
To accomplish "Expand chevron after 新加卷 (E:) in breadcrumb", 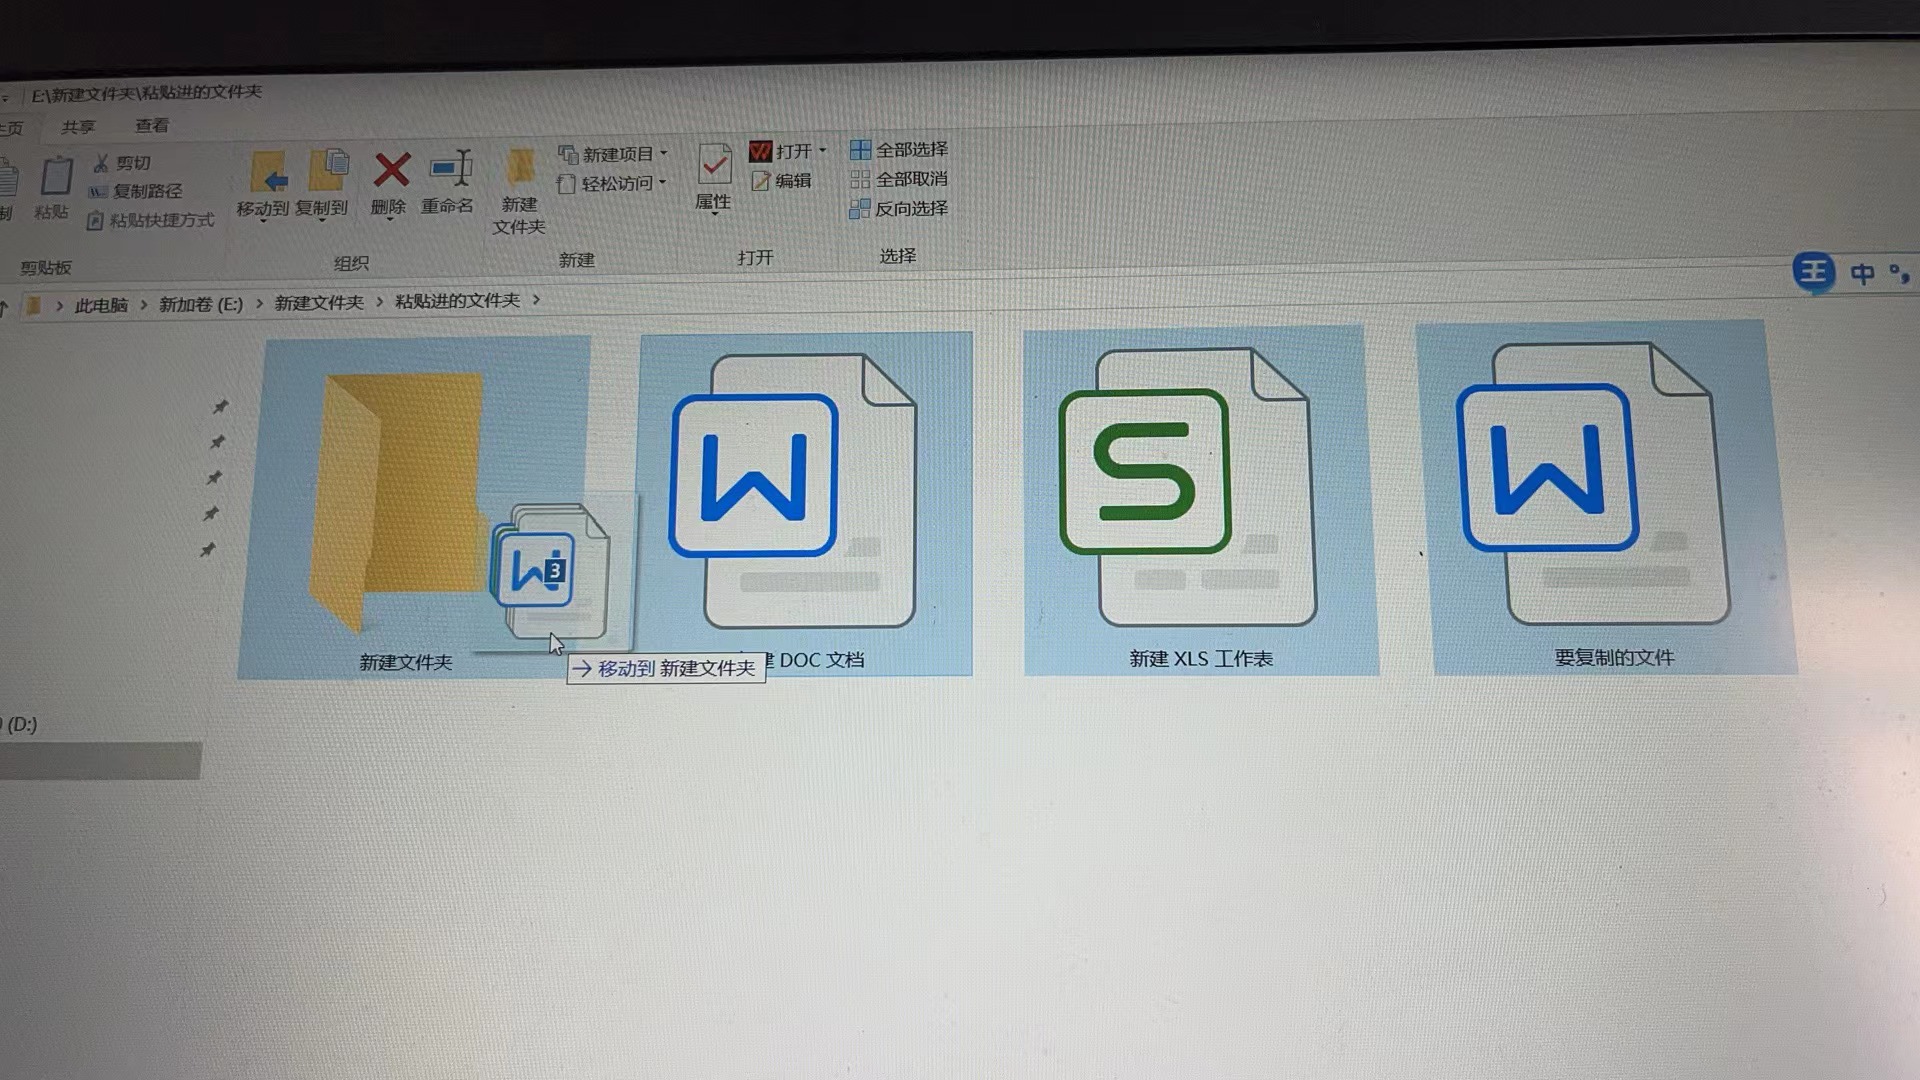I will tap(259, 303).
